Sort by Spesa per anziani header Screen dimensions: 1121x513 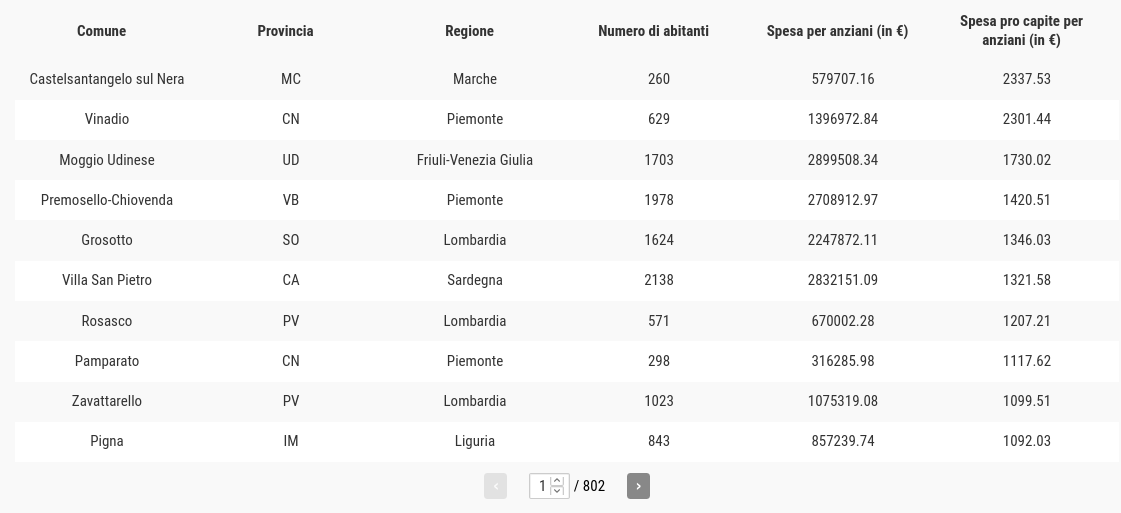click(837, 31)
